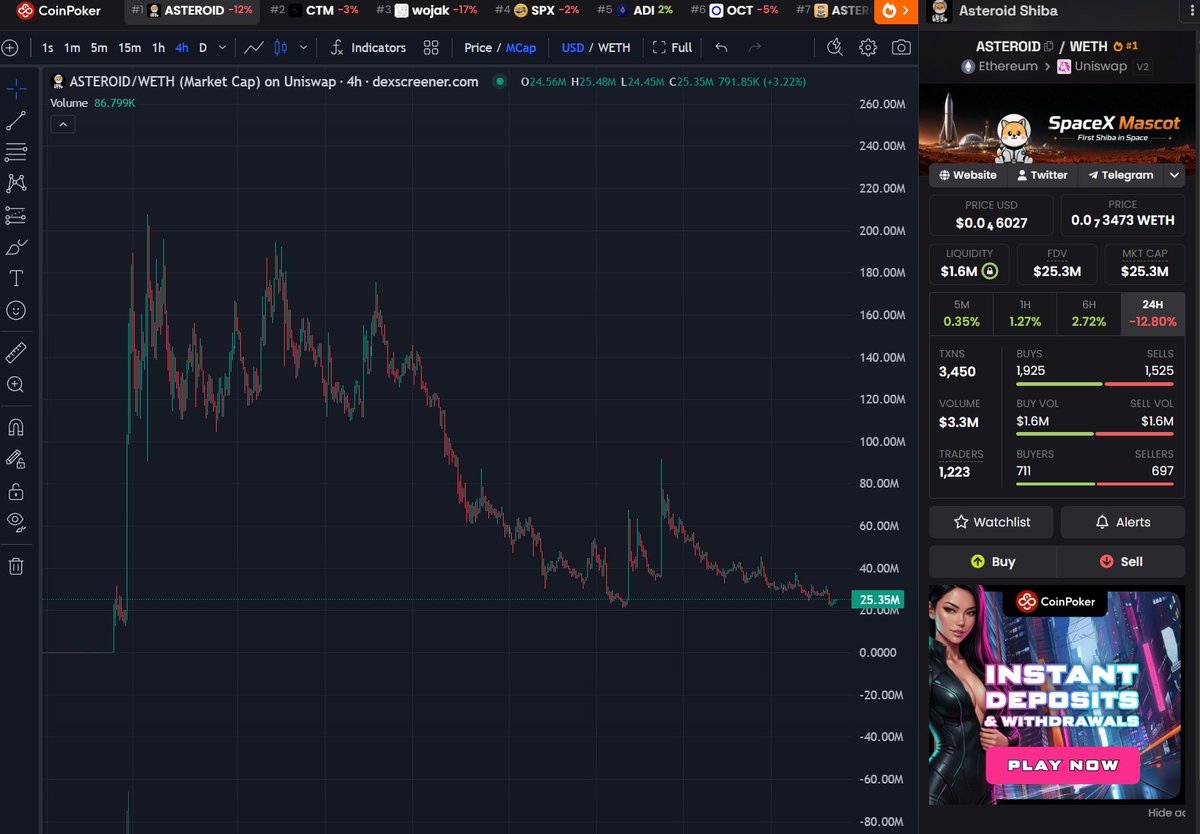Select the candlestick chart style icon

(280, 47)
